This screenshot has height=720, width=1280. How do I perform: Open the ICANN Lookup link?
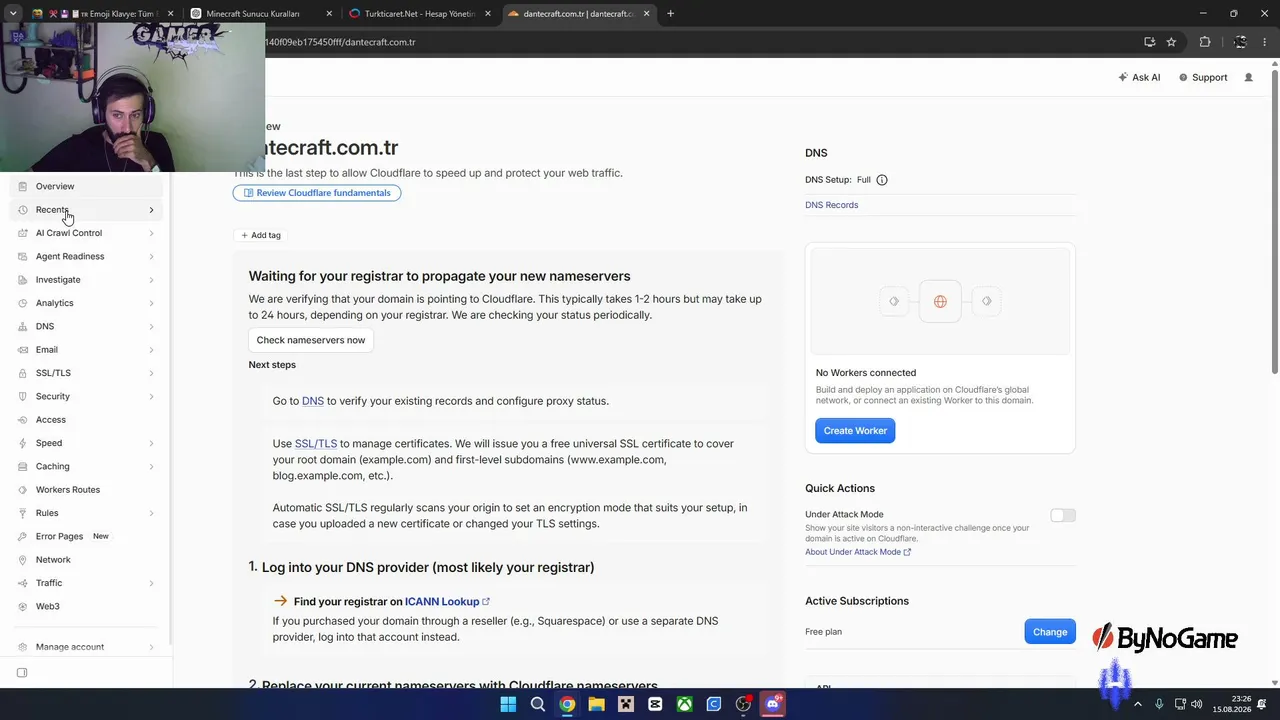tap(447, 602)
